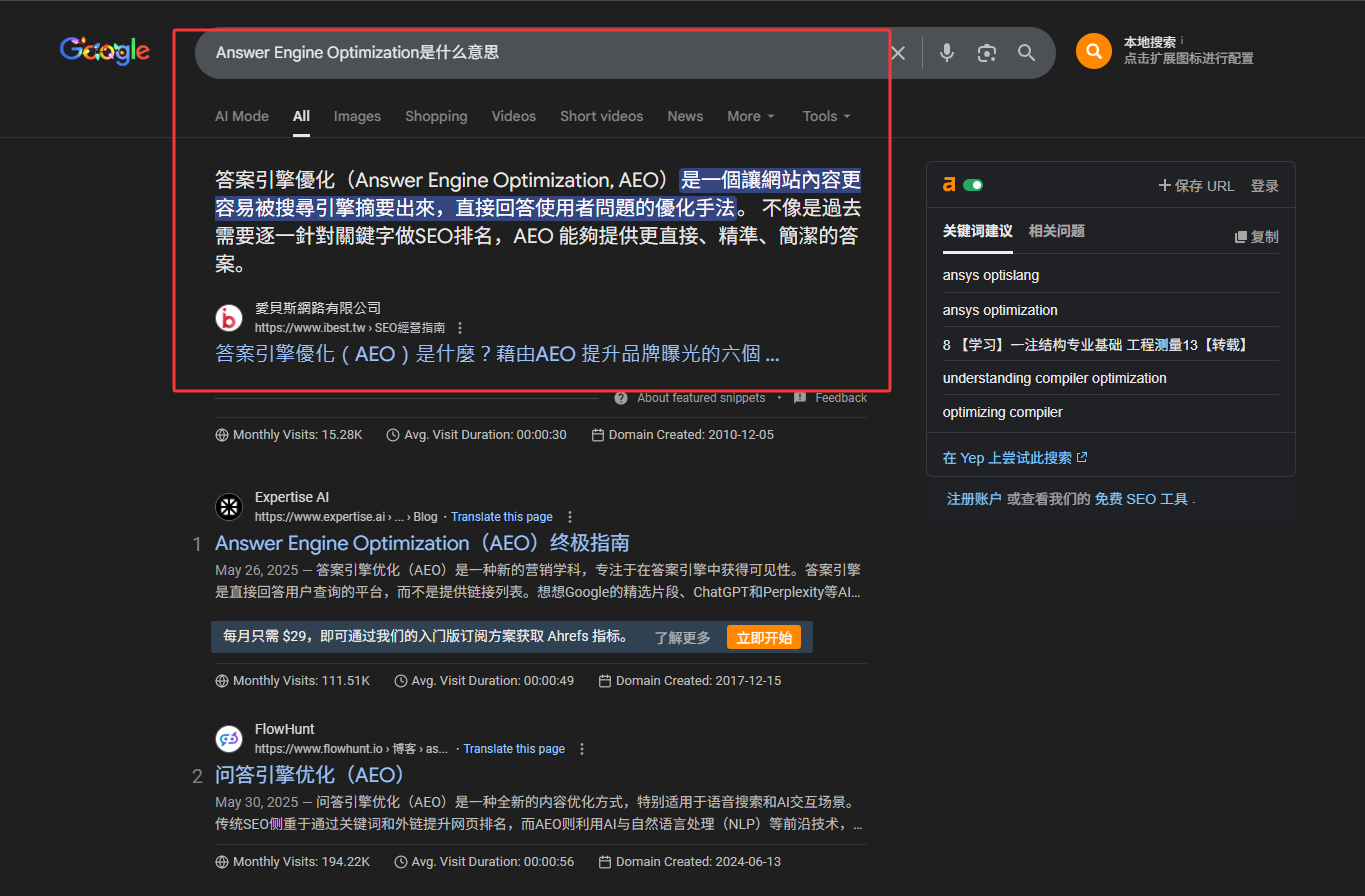The height and width of the screenshot is (896, 1365).
Task: Clear the search query with the X icon
Action: (x=898, y=53)
